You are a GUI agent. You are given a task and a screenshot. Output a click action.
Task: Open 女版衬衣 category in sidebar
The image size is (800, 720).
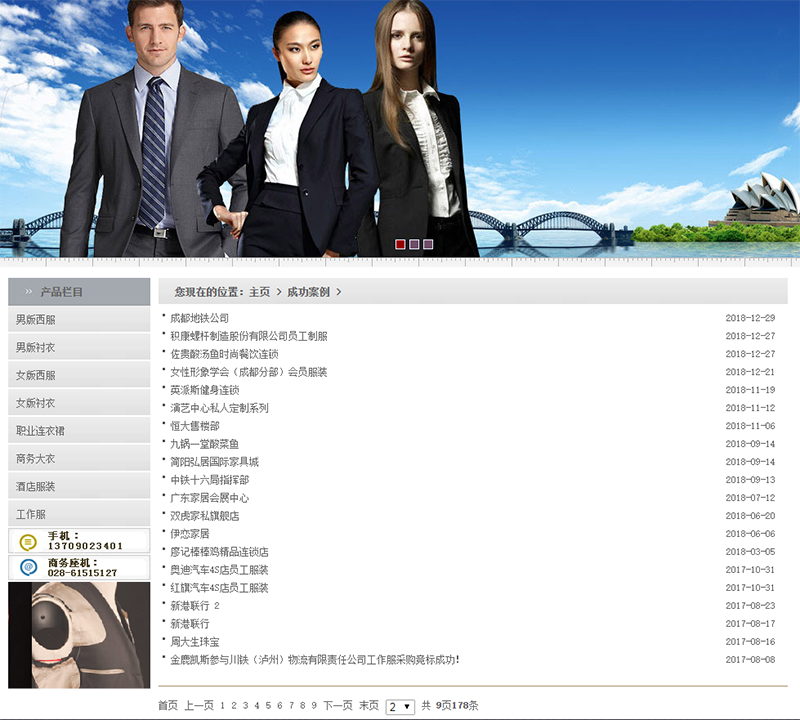click(36, 403)
